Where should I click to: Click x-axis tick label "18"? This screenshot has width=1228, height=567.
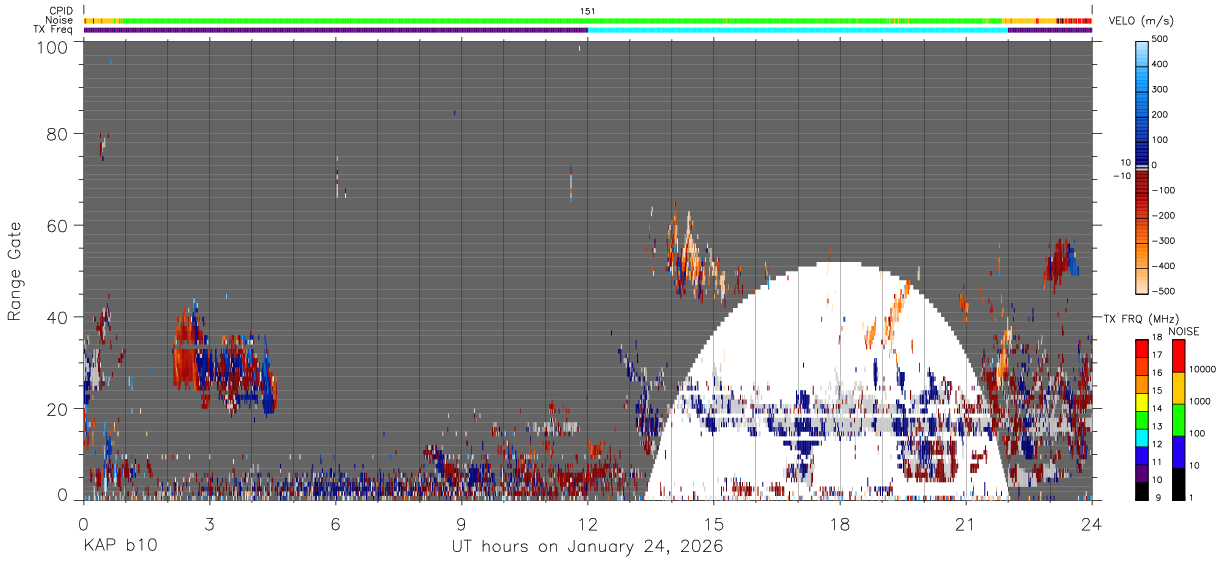click(x=840, y=523)
